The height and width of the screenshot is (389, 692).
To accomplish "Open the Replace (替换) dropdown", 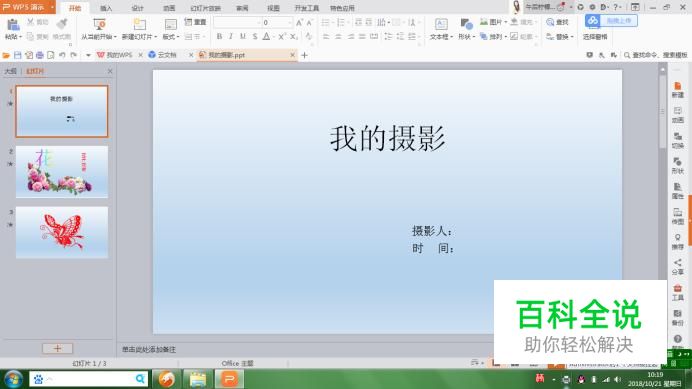I will [560, 37].
